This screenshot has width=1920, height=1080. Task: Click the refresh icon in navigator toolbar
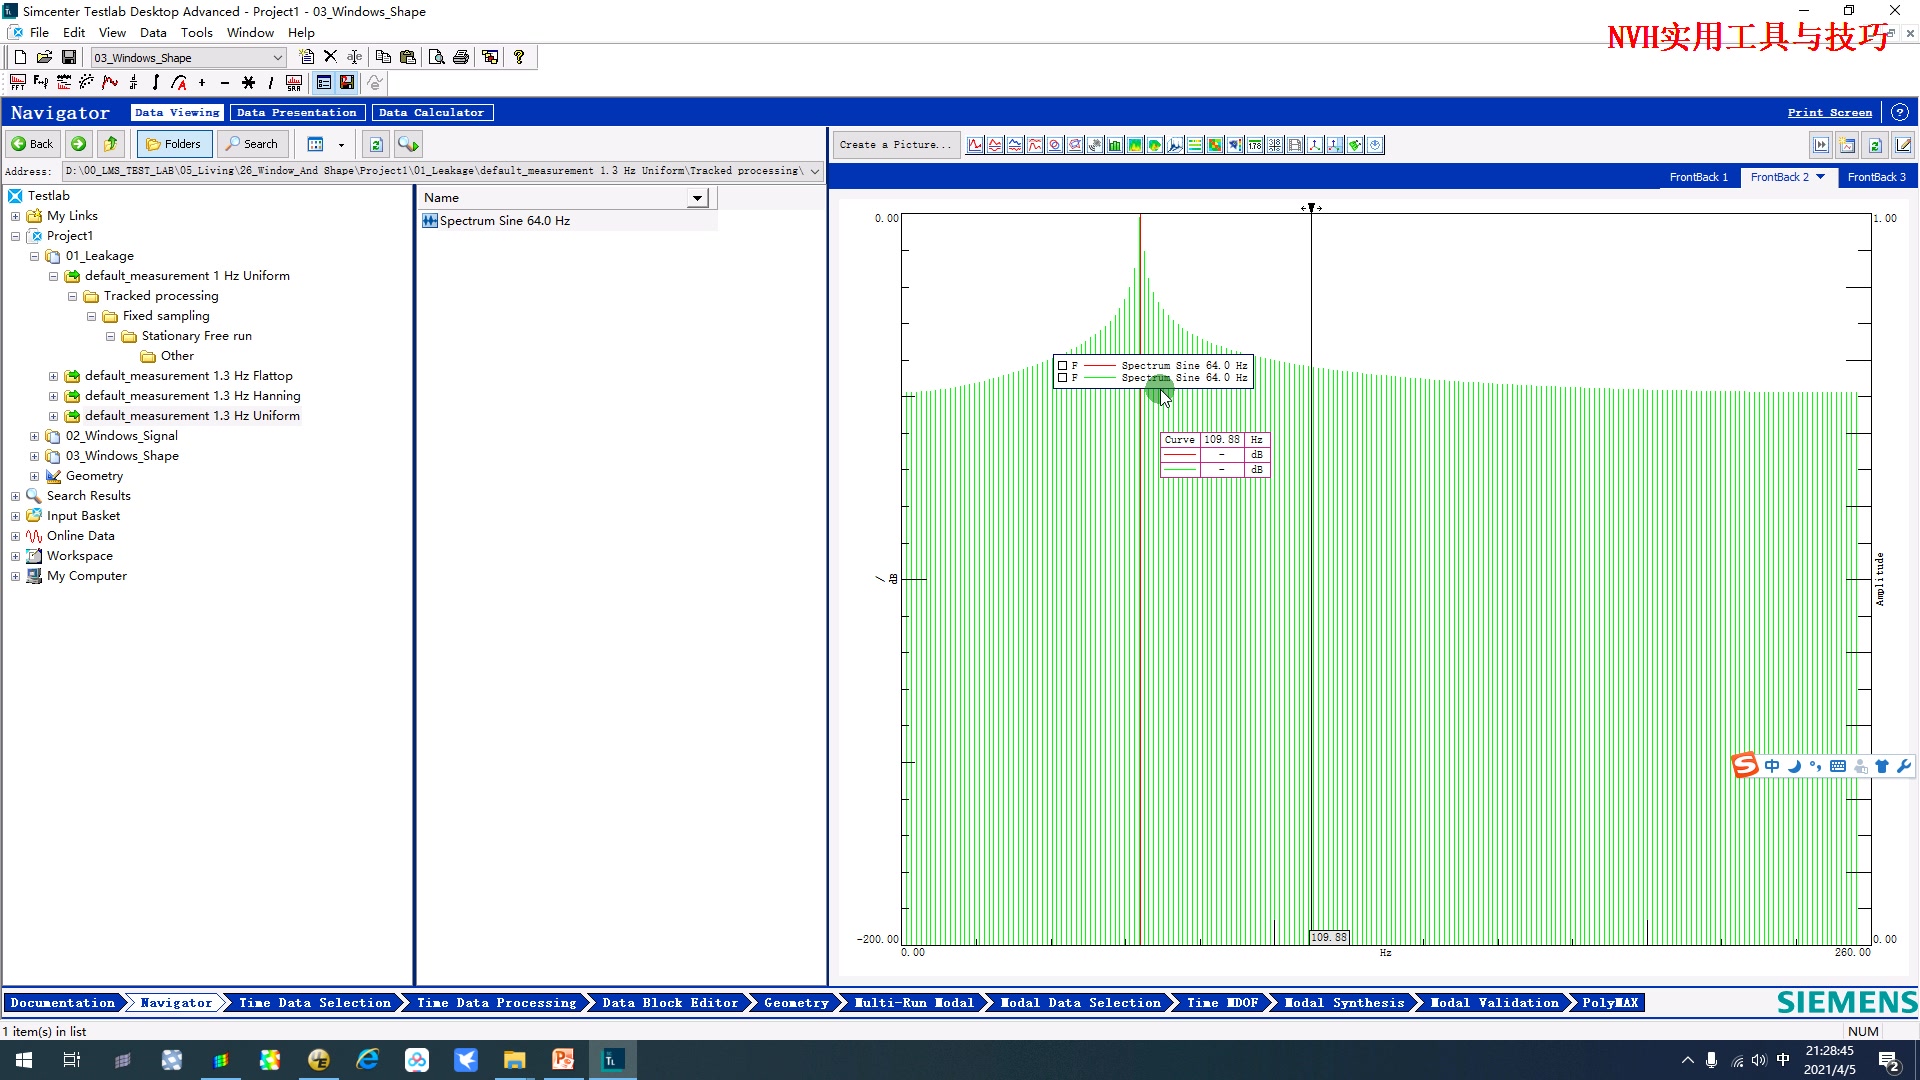point(376,144)
